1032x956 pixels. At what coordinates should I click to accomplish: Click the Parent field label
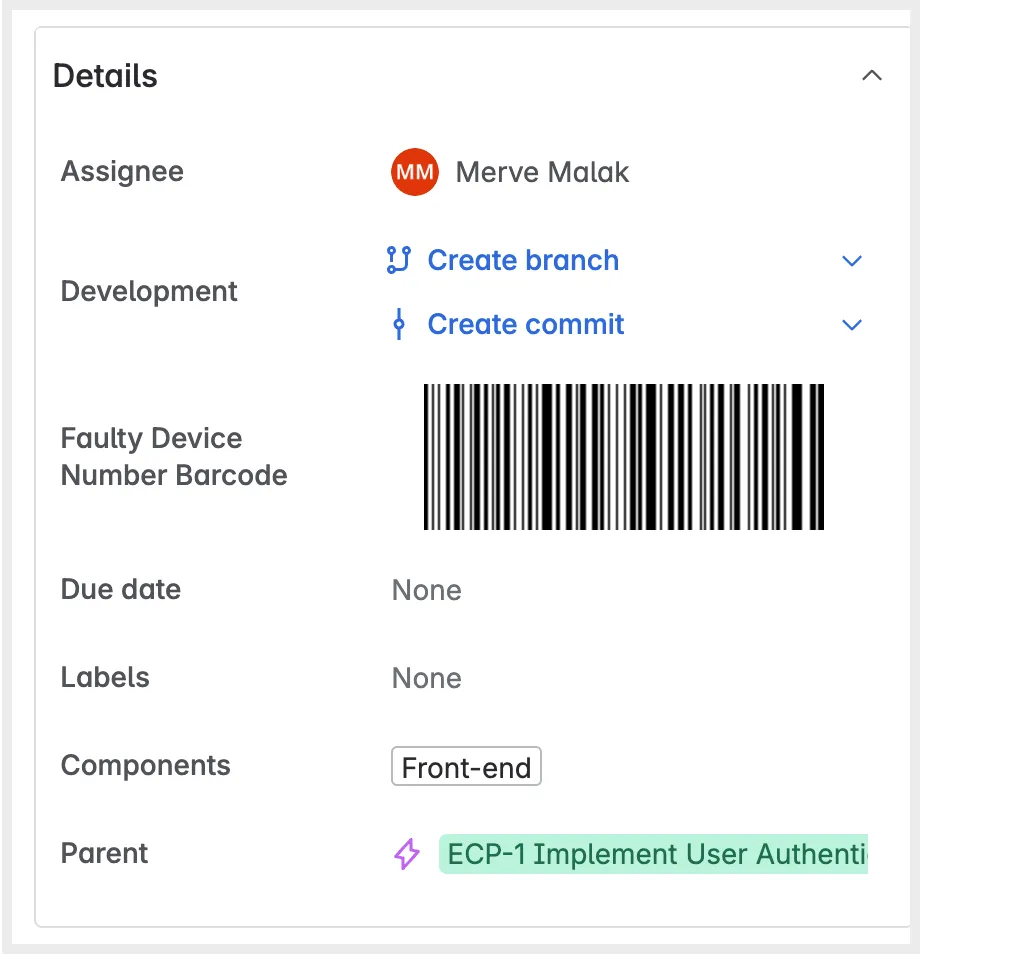104,853
